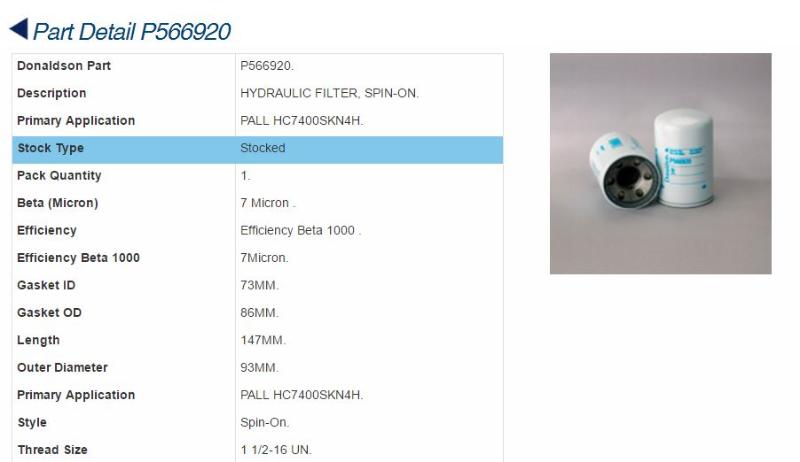
Task: Select the Outer Diameter 93MM value
Action: point(259,368)
